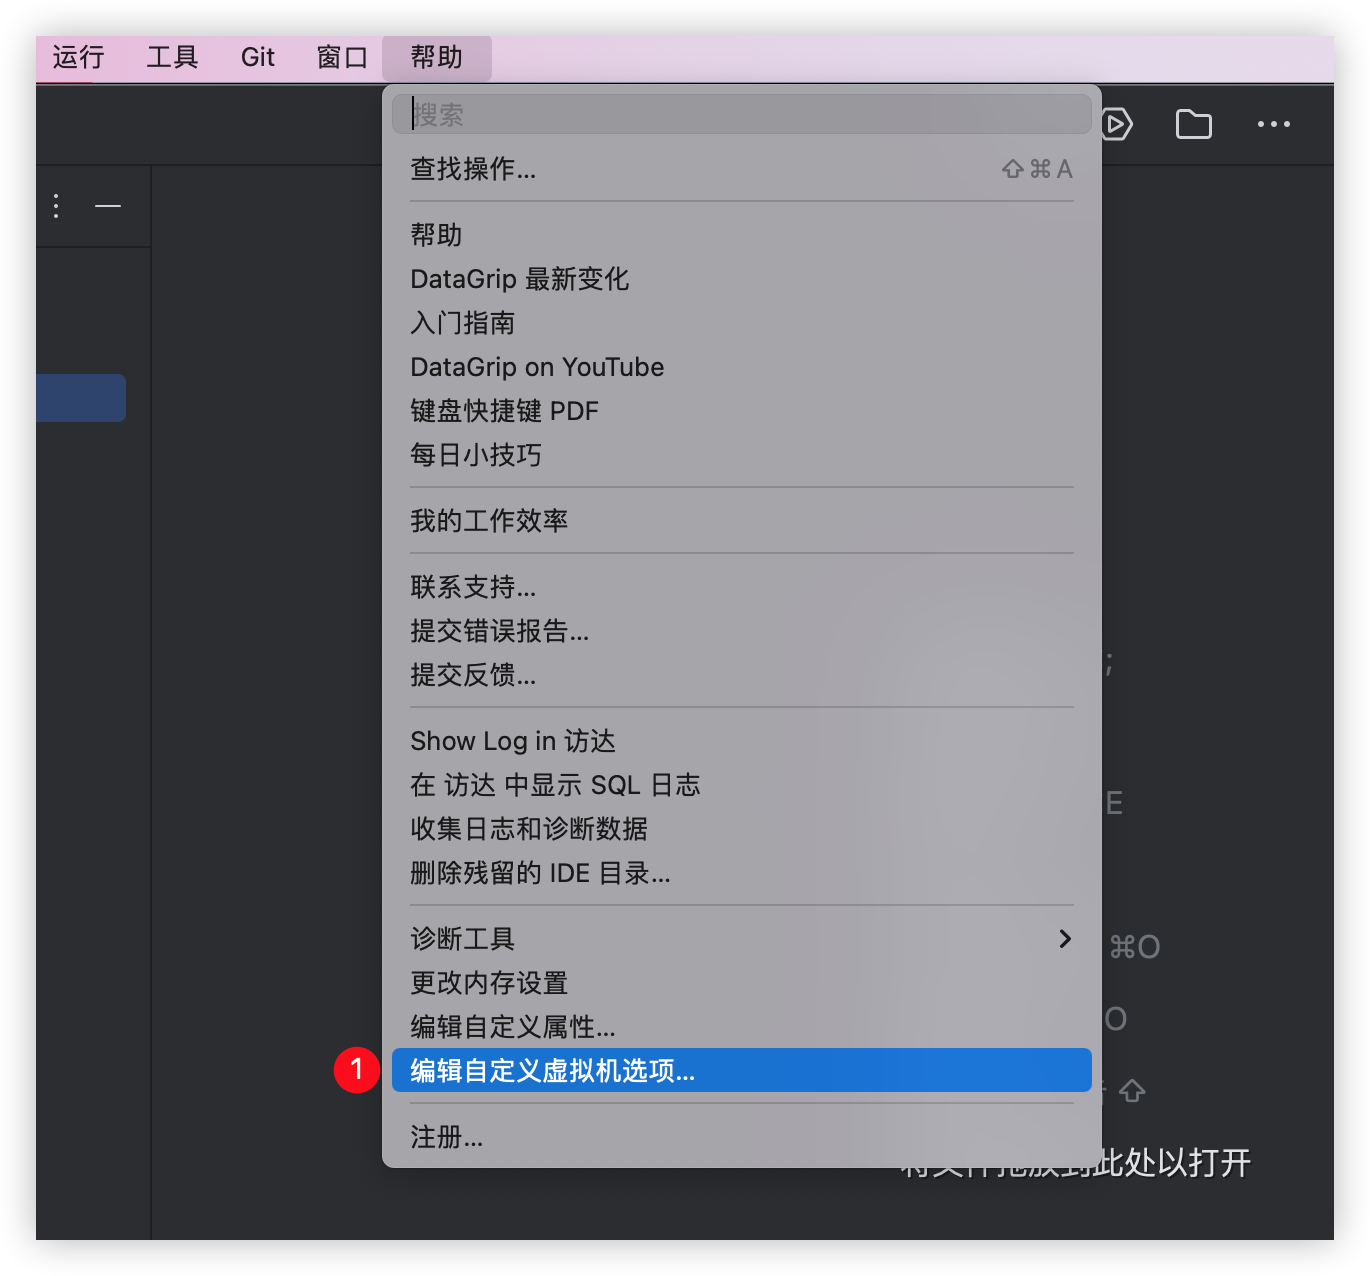Click the 搜索 search field
This screenshot has width=1370, height=1276.
[742, 113]
